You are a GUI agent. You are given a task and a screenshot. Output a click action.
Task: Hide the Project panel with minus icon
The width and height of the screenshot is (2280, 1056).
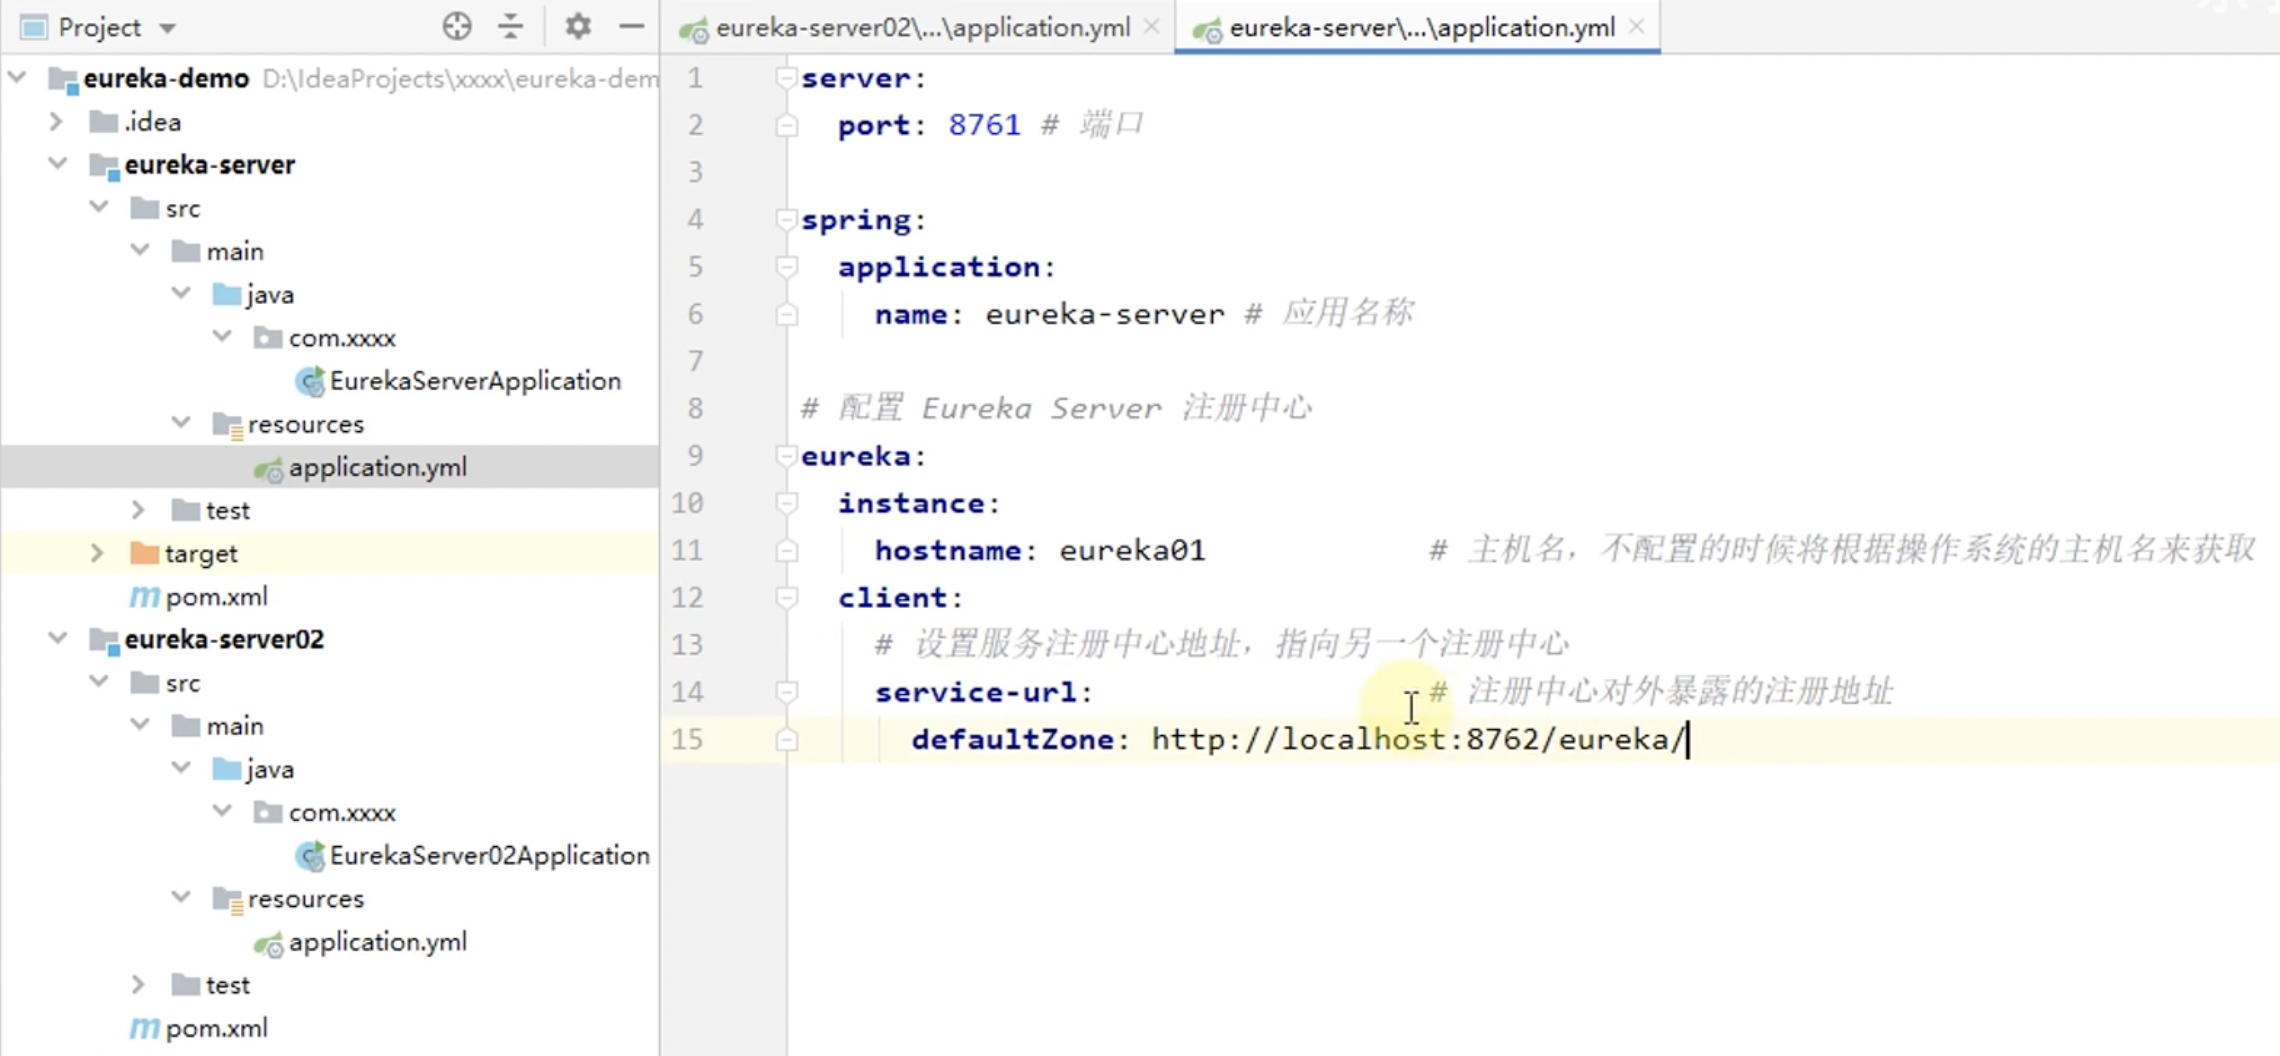[632, 27]
